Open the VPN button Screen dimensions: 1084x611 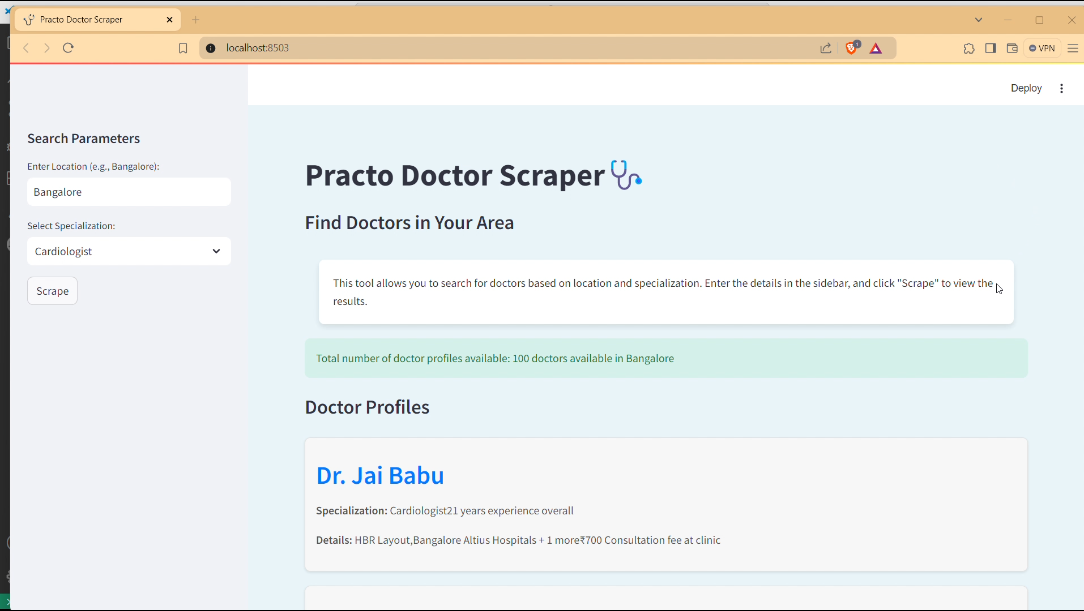click(1042, 48)
